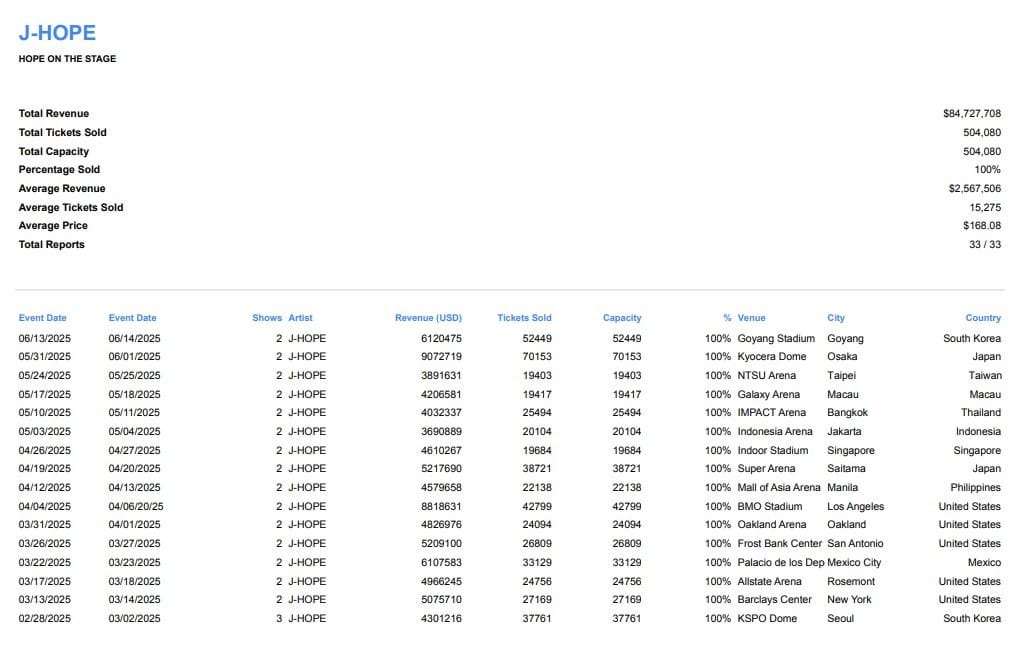Screen dimensions: 1033x660
Task: Select the Palacio de los Dep venue cell
Action: [x=781, y=563]
